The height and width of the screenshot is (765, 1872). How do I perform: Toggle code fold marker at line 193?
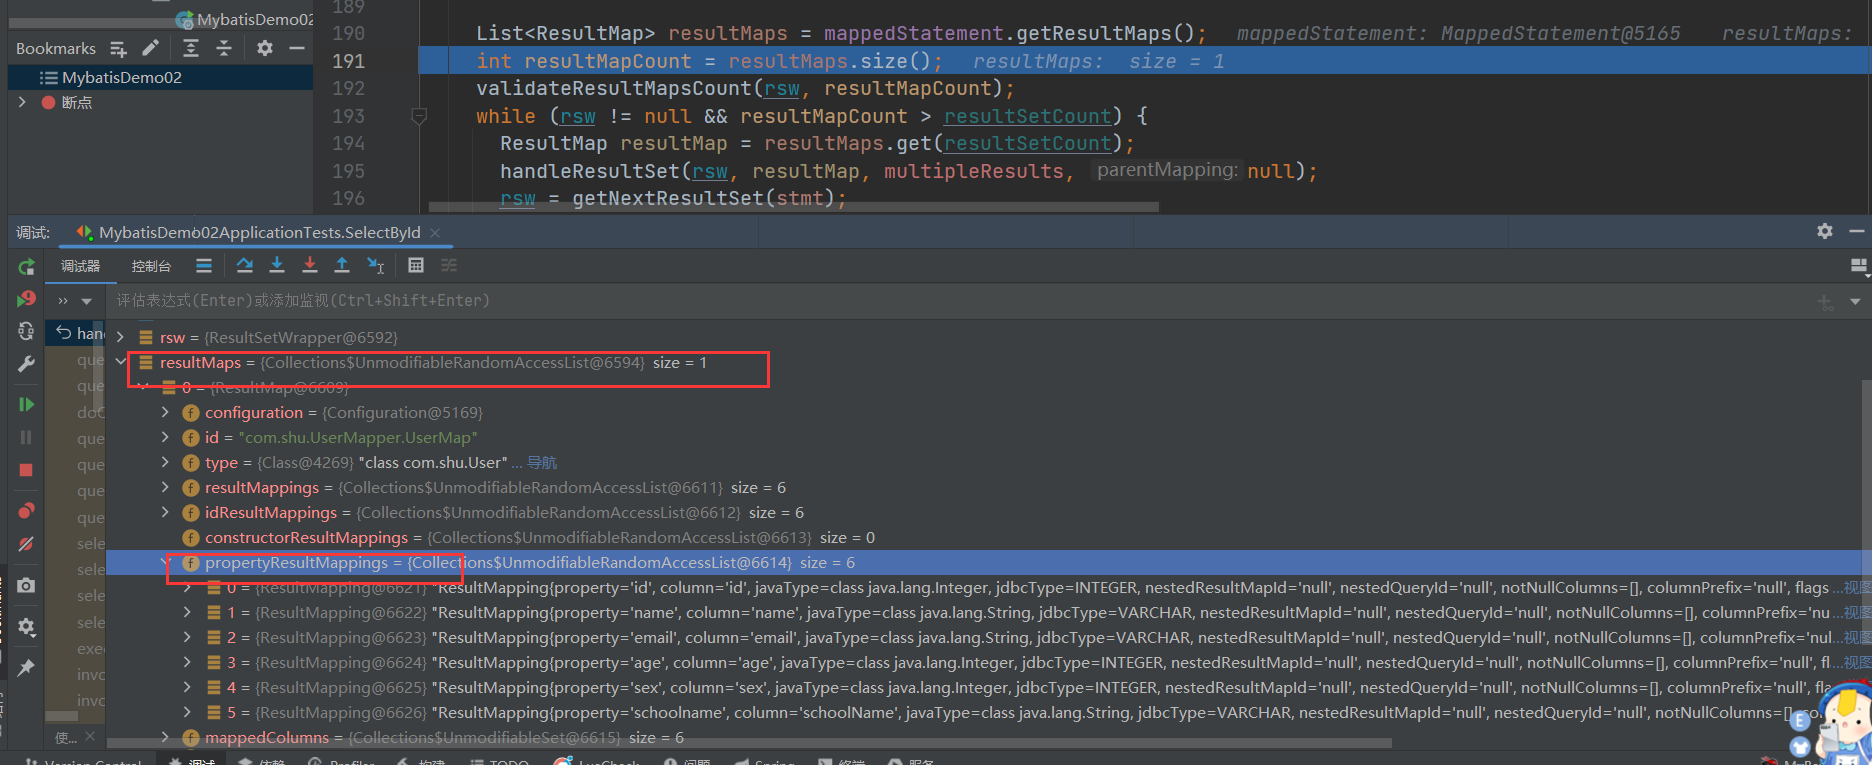tap(419, 116)
